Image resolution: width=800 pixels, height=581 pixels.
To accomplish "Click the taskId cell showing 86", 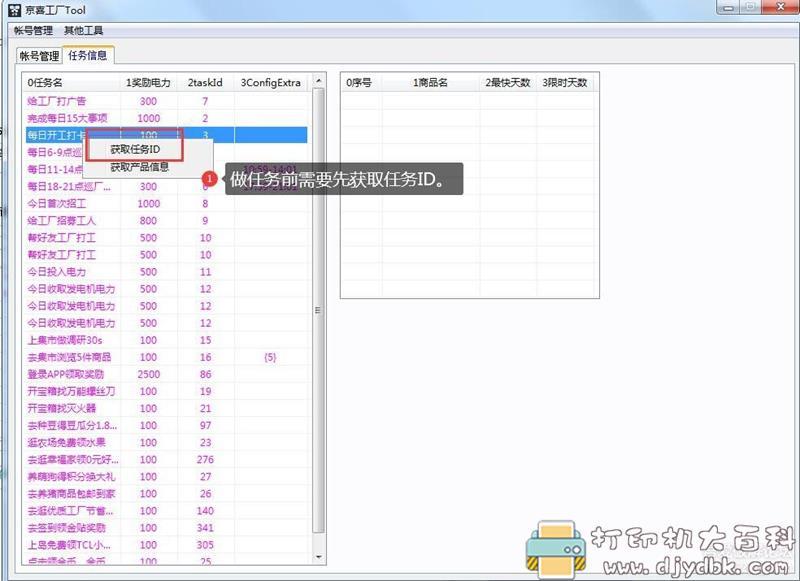I will (205, 374).
